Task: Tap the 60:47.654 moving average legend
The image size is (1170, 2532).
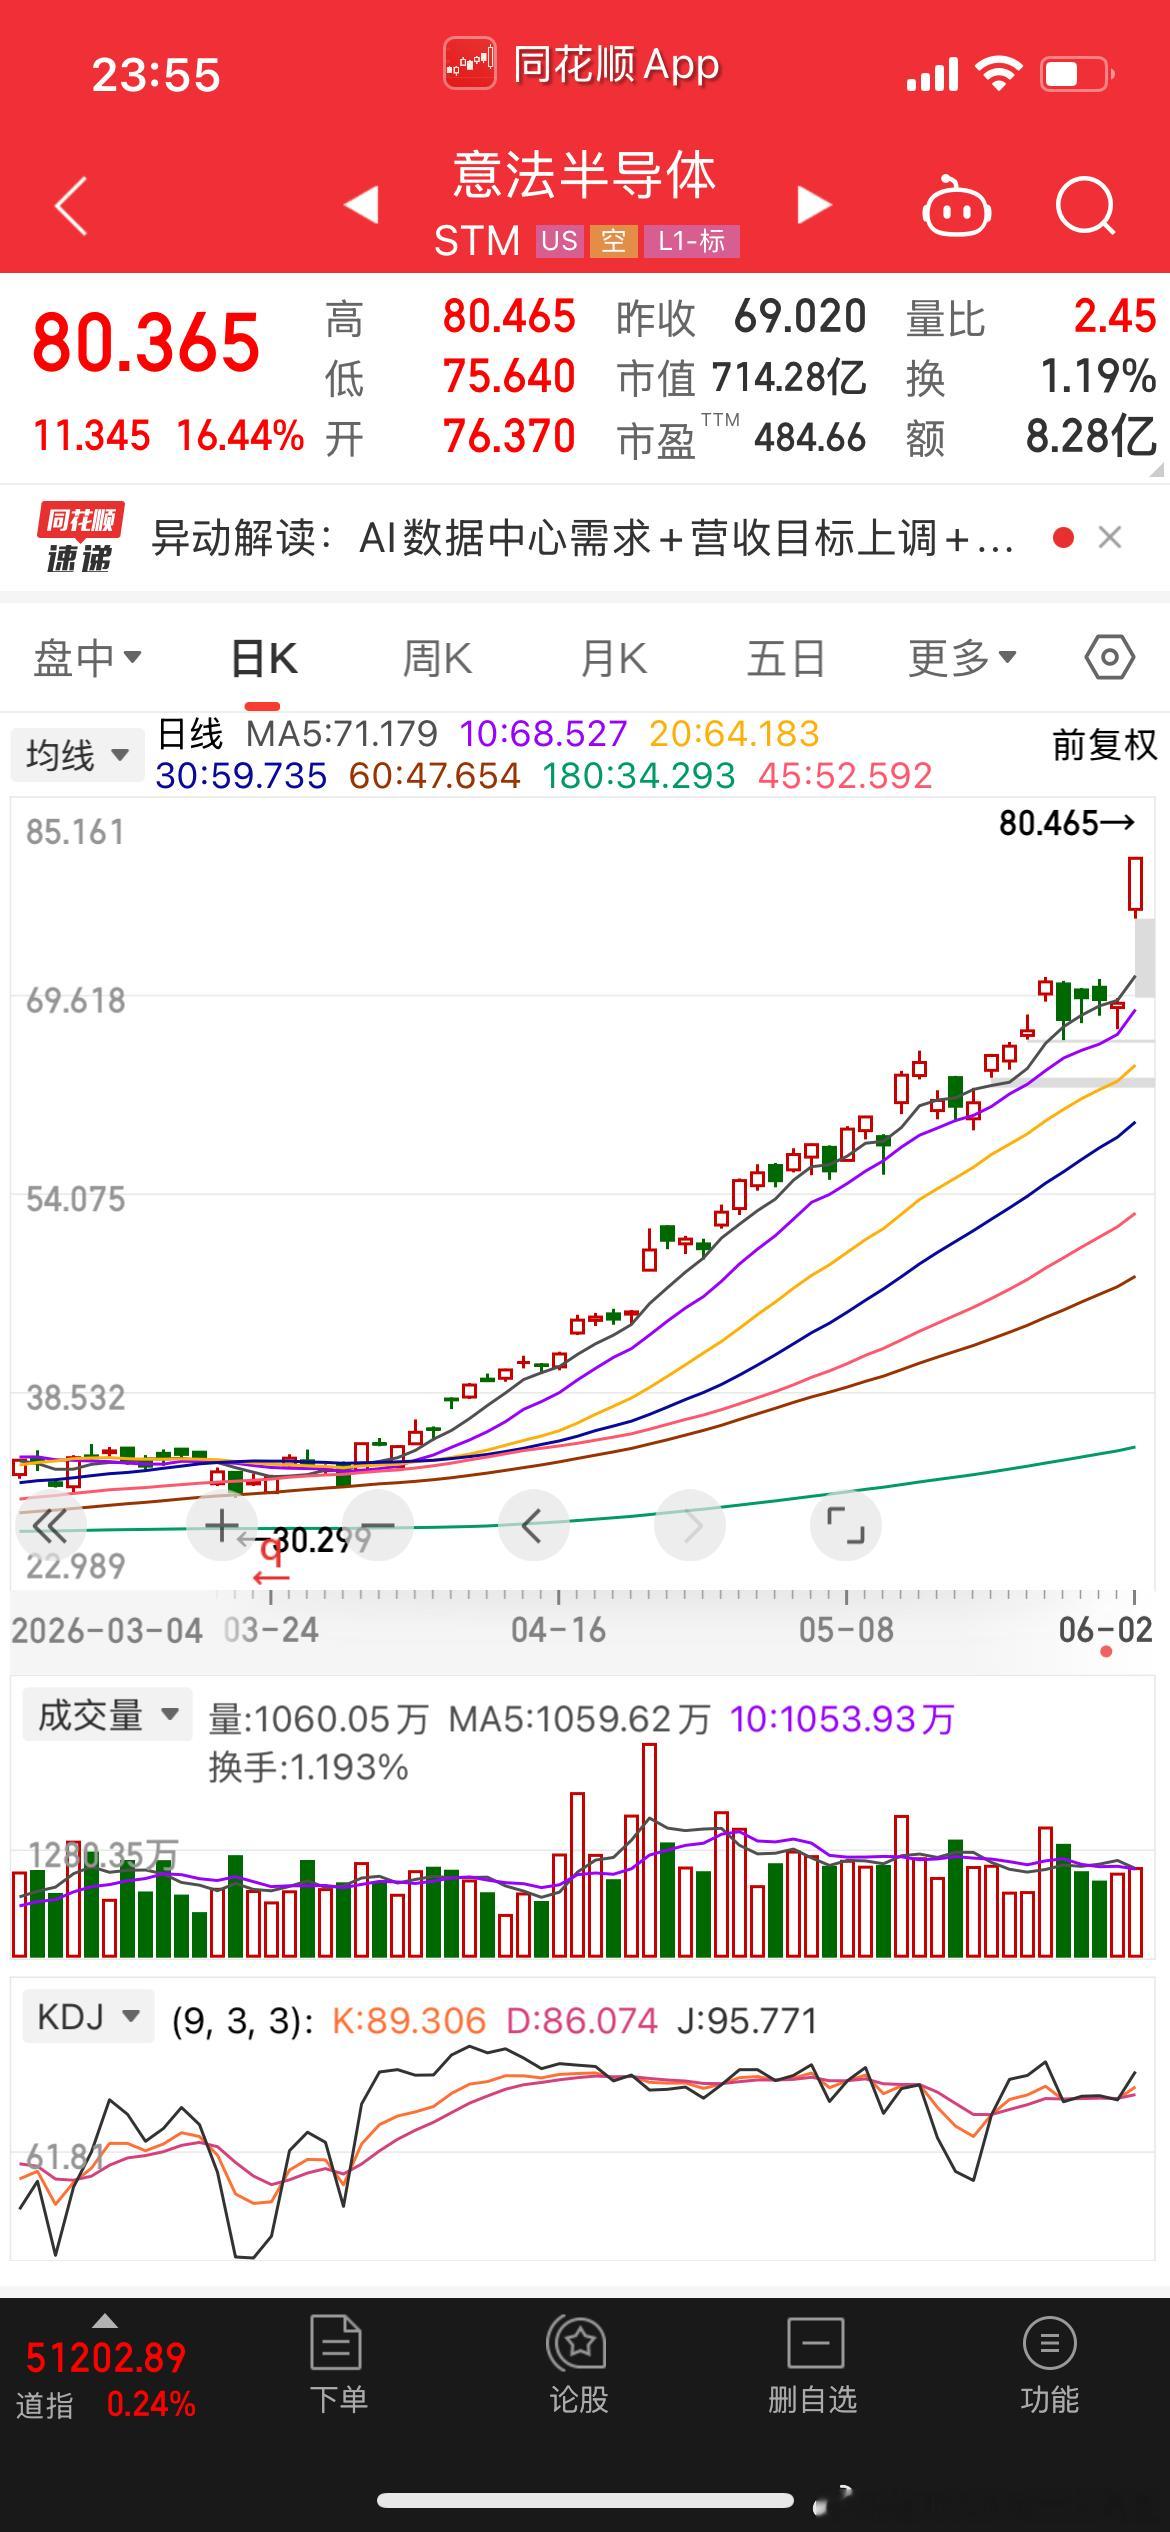Action: pyautogui.click(x=435, y=775)
